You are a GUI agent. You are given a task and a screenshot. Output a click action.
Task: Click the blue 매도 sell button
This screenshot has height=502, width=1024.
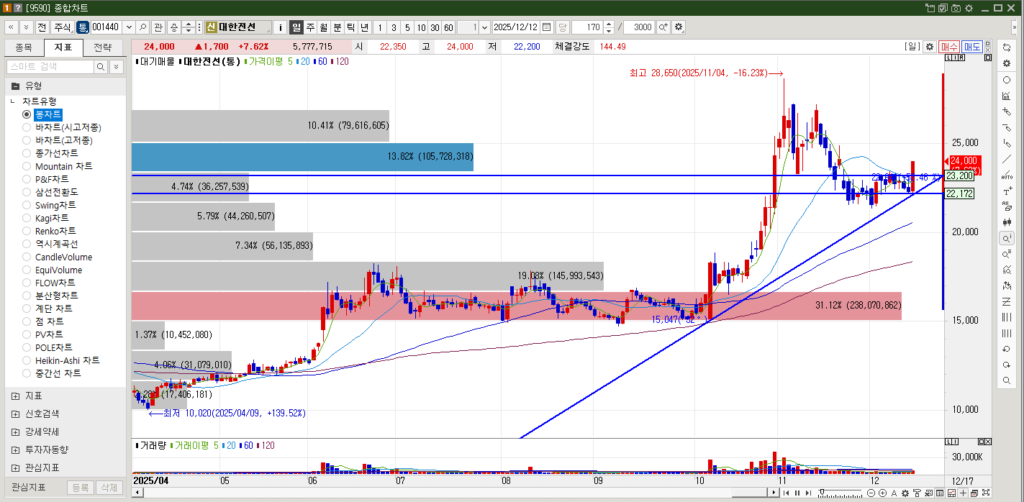[x=971, y=47]
